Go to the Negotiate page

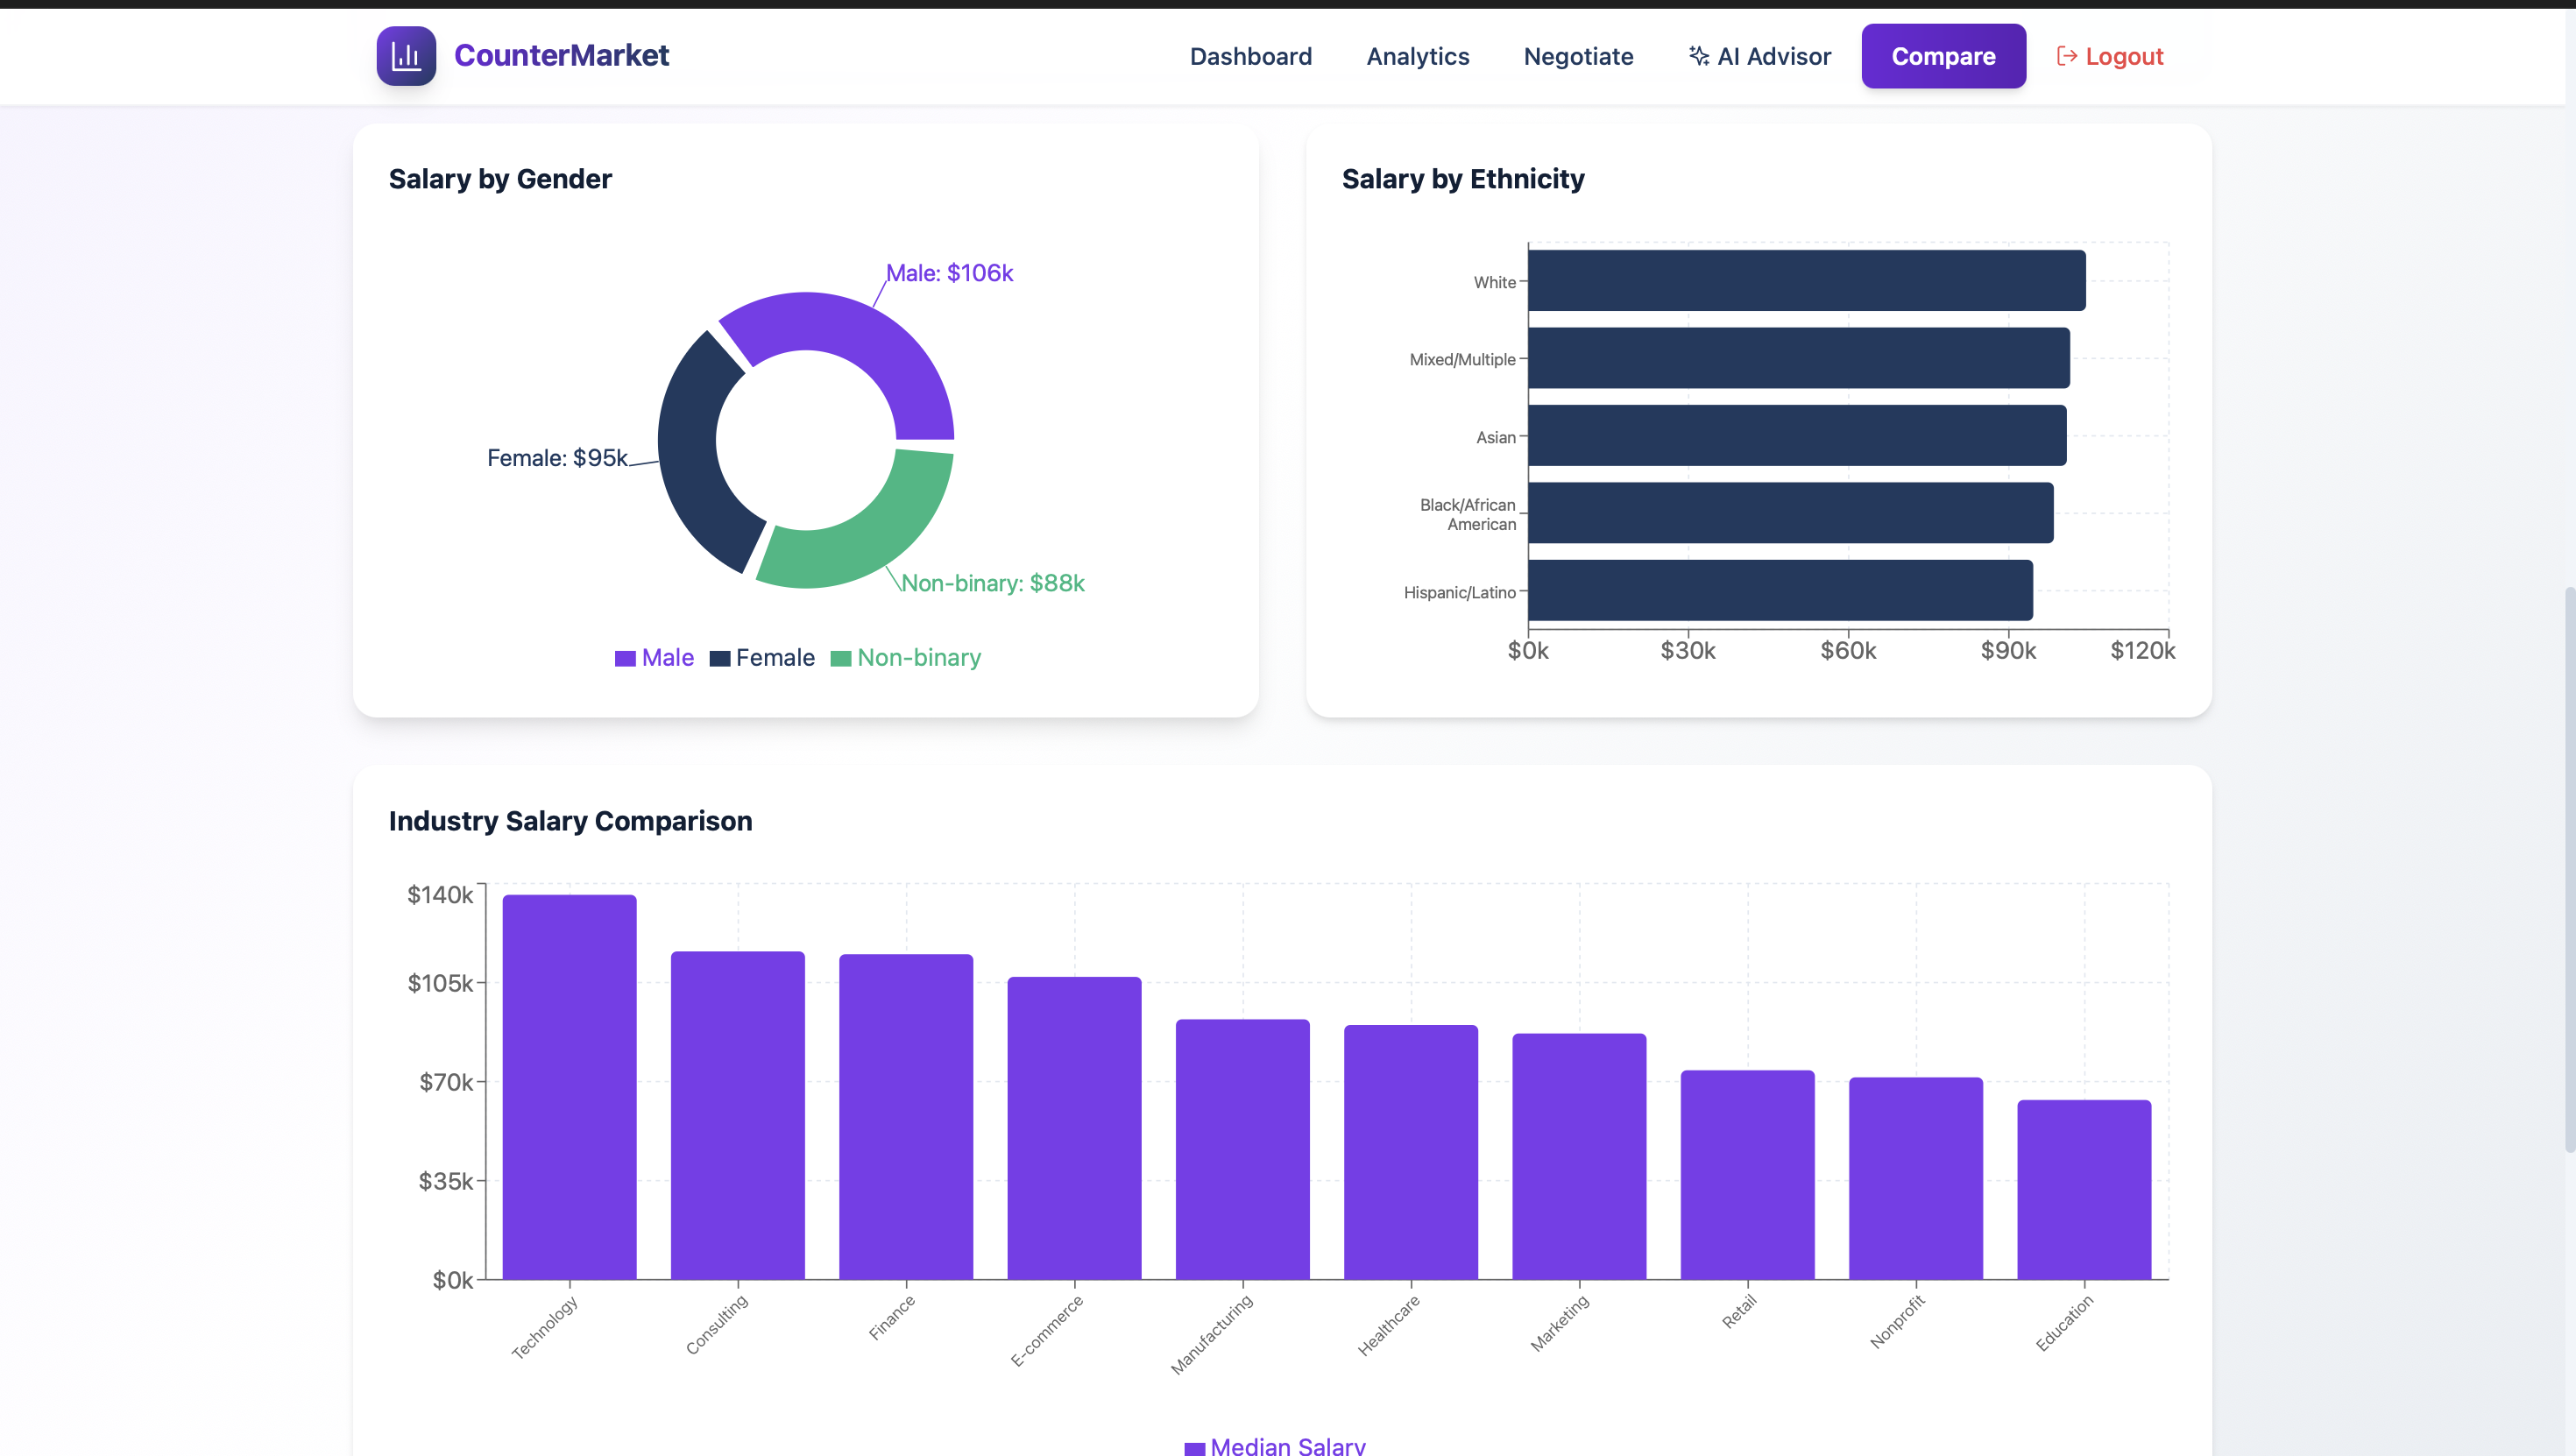1578,56
